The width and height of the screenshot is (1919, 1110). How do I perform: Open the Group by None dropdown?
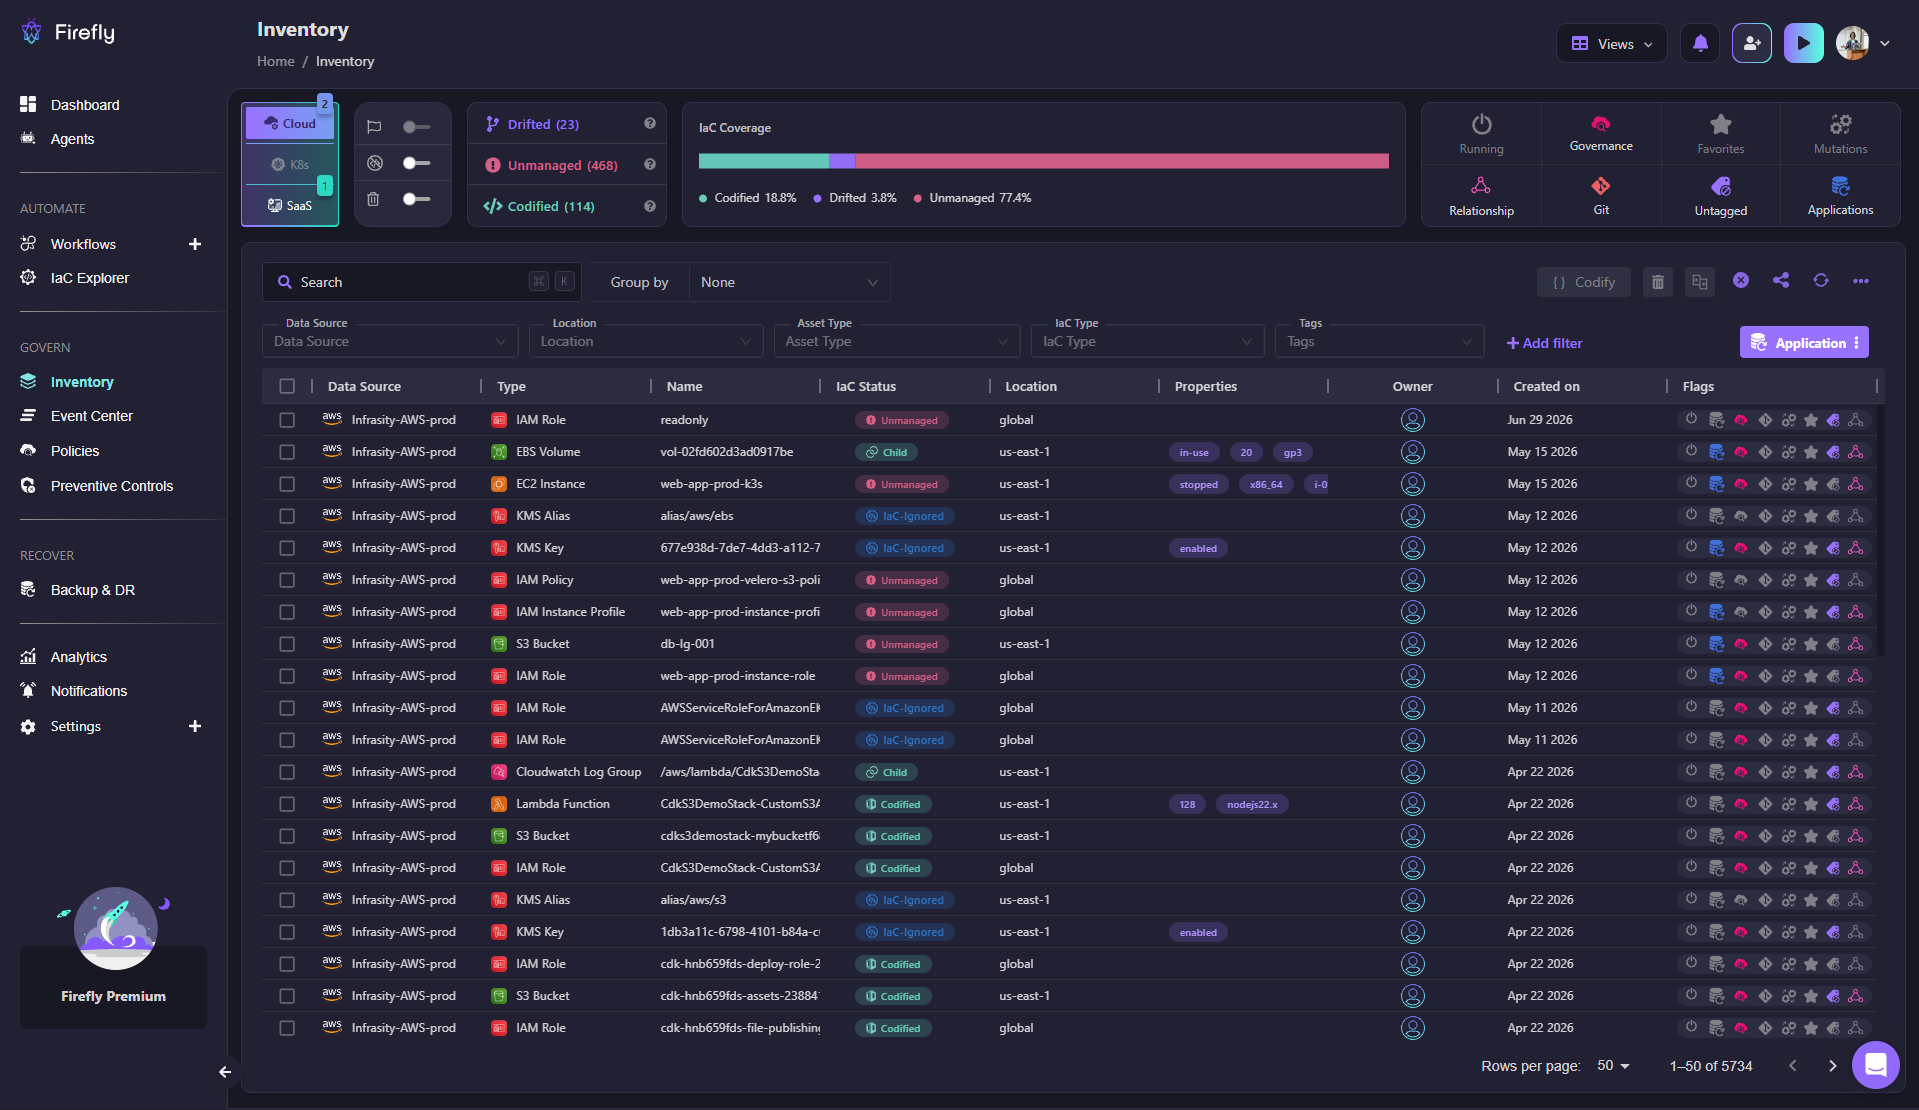789,282
